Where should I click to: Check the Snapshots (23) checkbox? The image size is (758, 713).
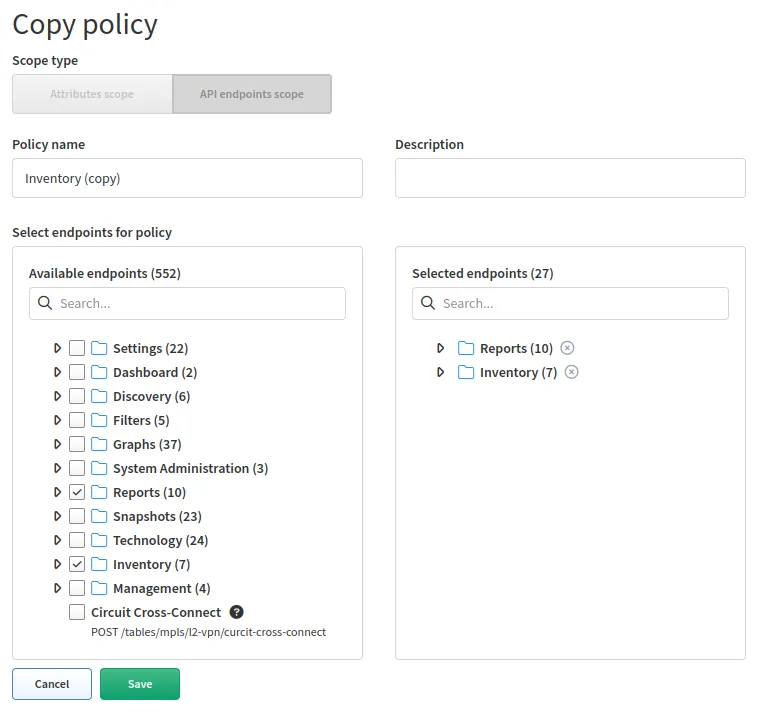[x=77, y=516]
